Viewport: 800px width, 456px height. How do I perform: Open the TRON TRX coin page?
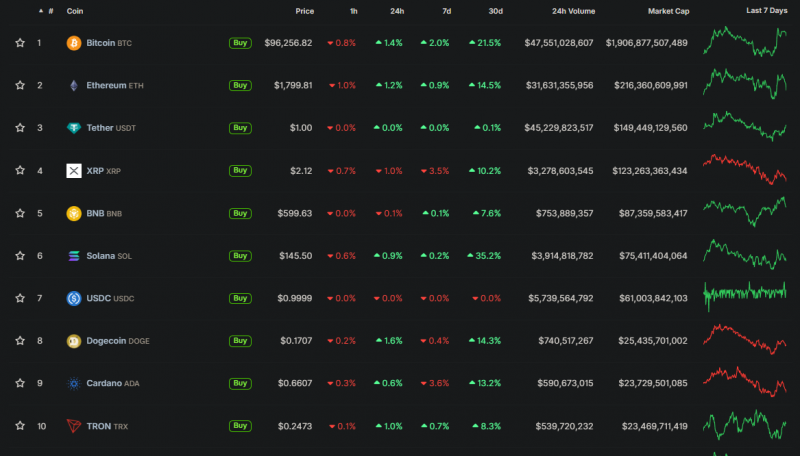(107, 426)
